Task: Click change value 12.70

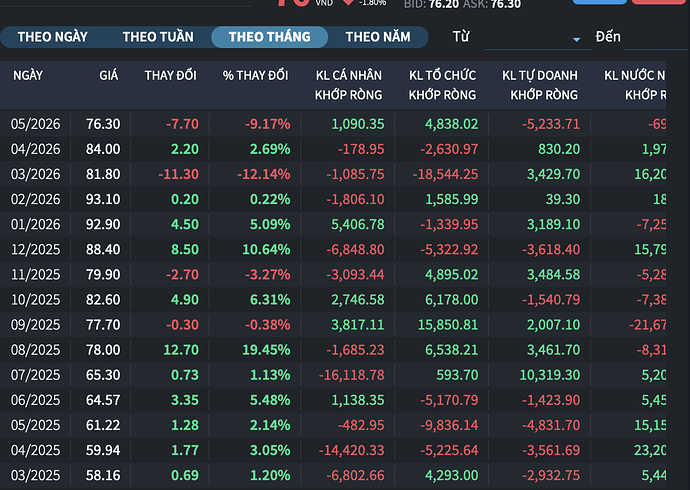Action: pos(181,350)
